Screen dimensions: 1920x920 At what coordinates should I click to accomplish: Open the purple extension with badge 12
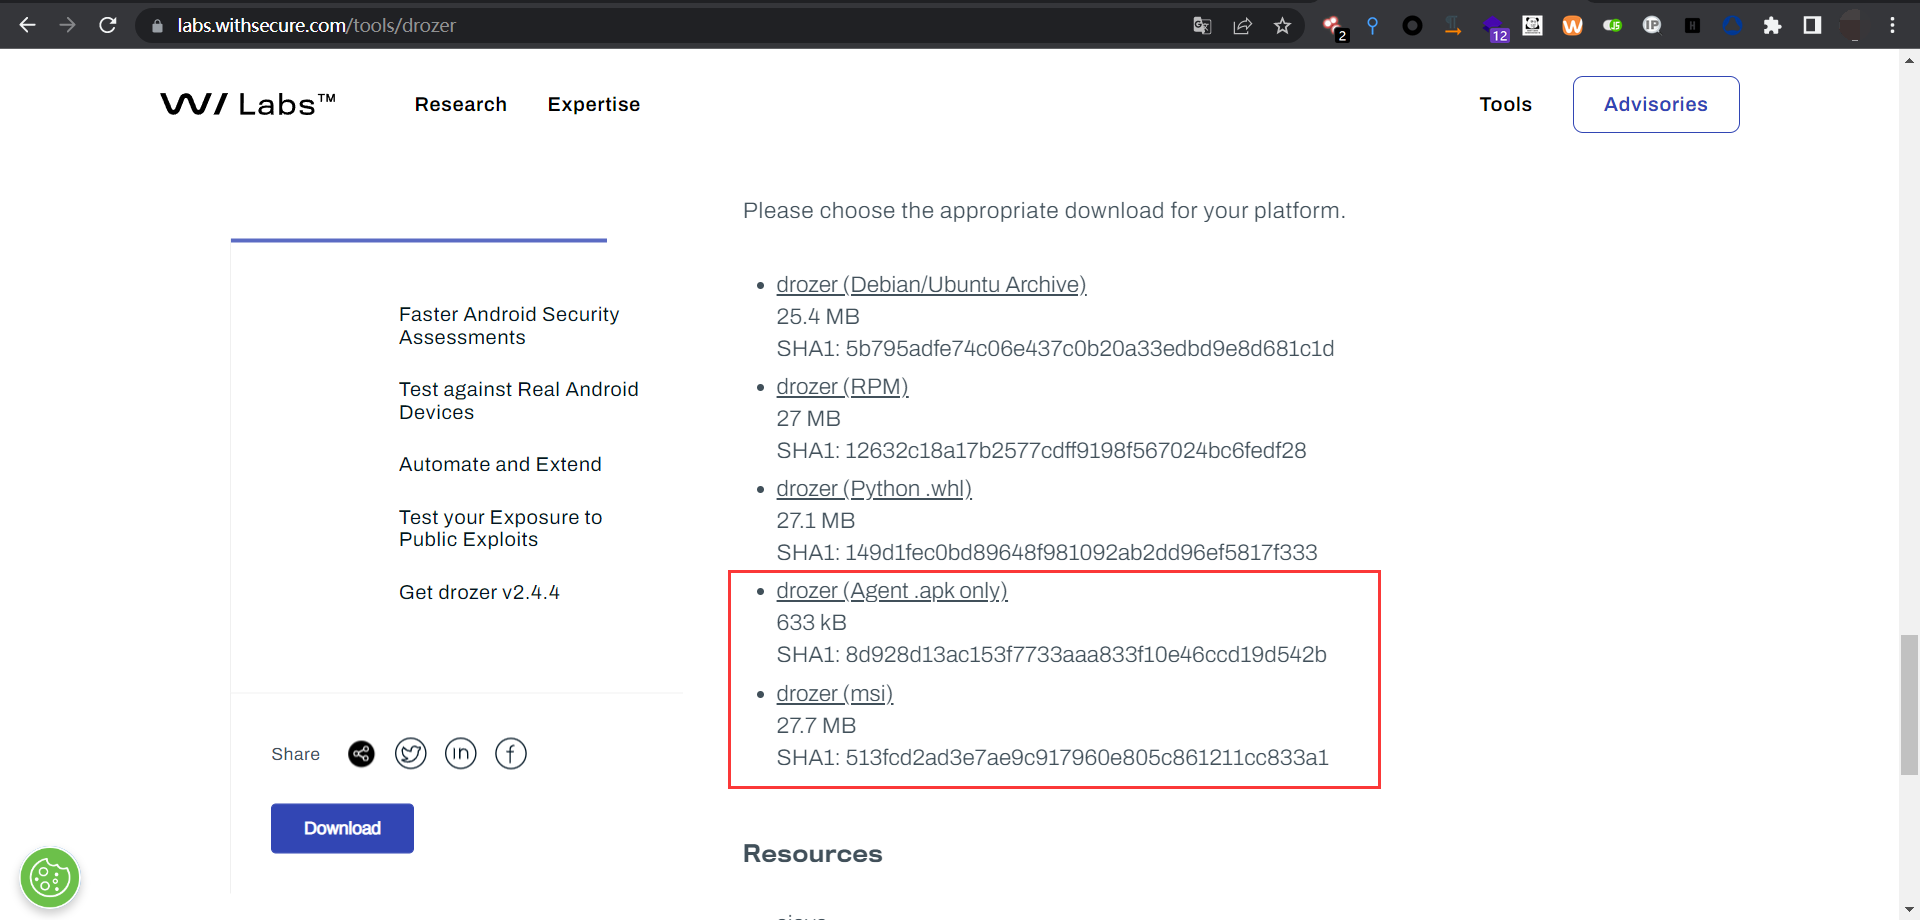click(x=1494, y=28)
